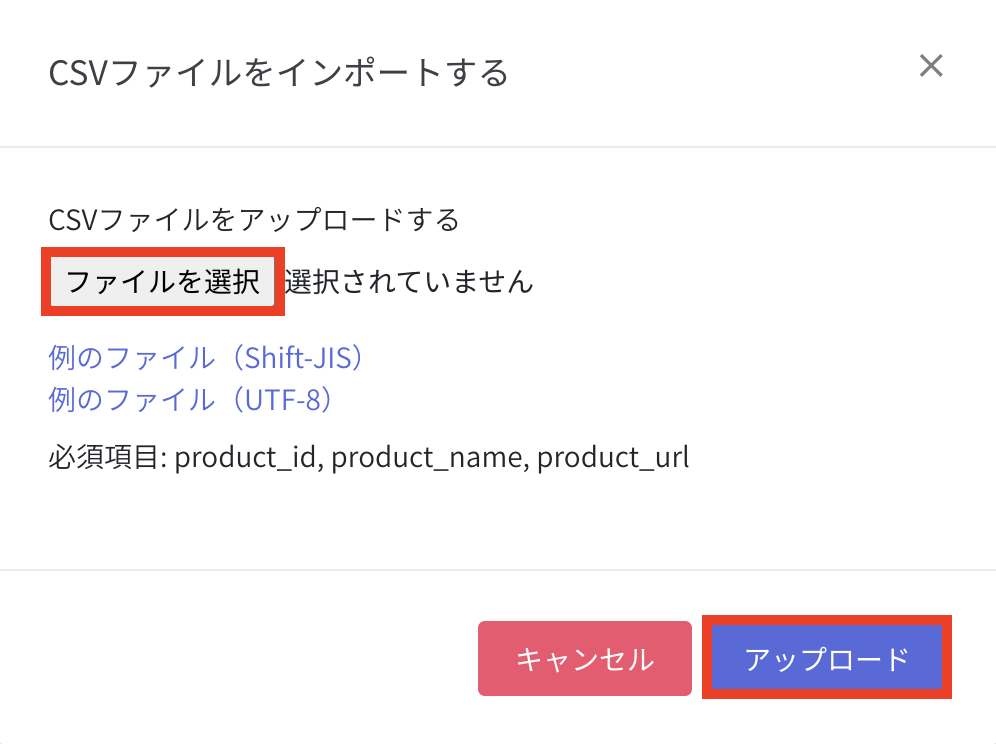Viewport: 996px width, 744px height.
Task: Download the 例のファイル UTF-8 sample
Action: click(191, 400)
